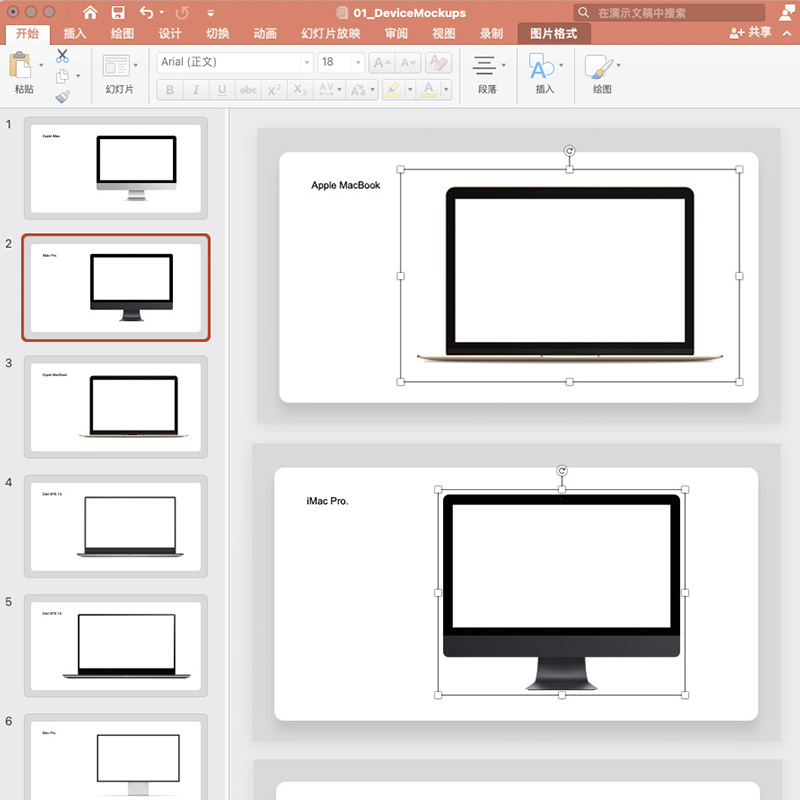Click the Redo icon
The height and width of the screenshot is (800, 800).
click(x=182, y=12)
